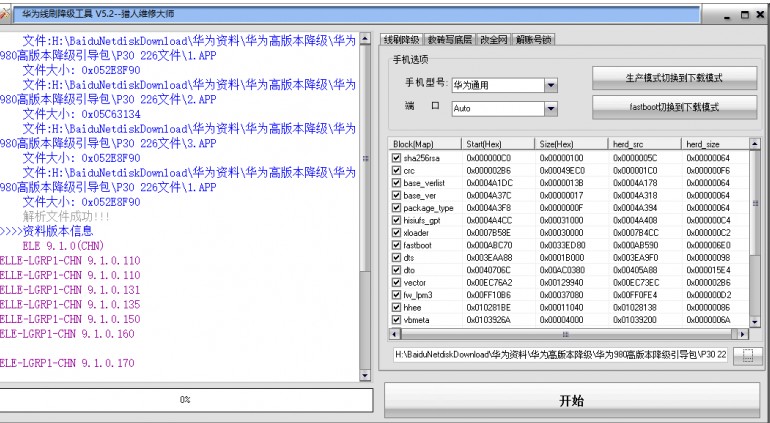Toggle the base_verlist checkbox
The height and width of the screenshot is (423, 770).
[396, 183]
